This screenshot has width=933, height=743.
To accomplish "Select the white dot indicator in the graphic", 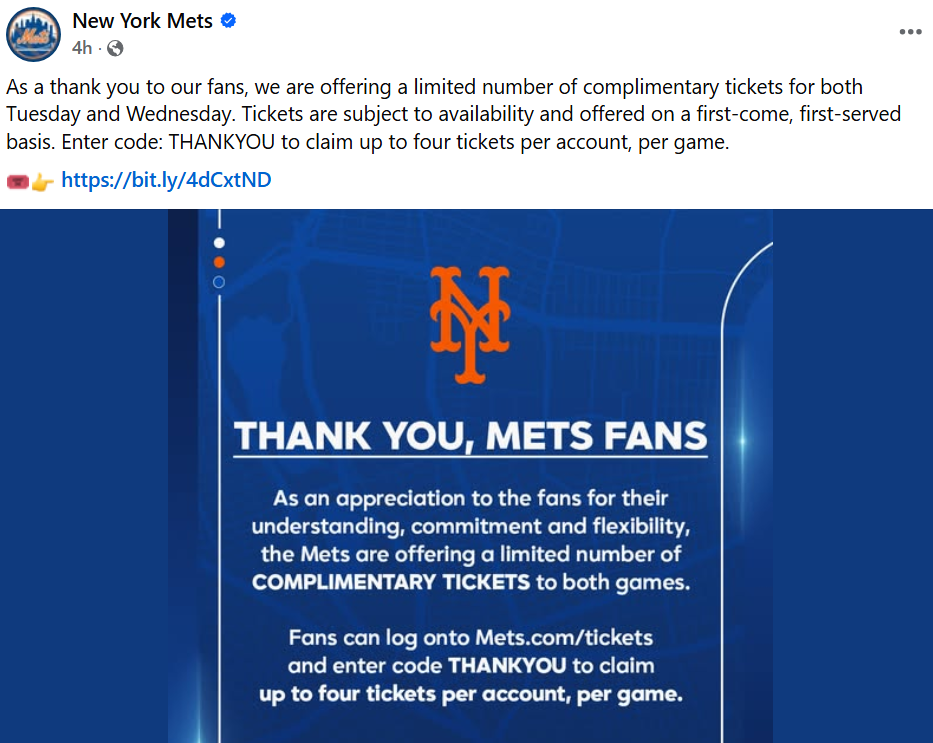I will tap(219, 243).
